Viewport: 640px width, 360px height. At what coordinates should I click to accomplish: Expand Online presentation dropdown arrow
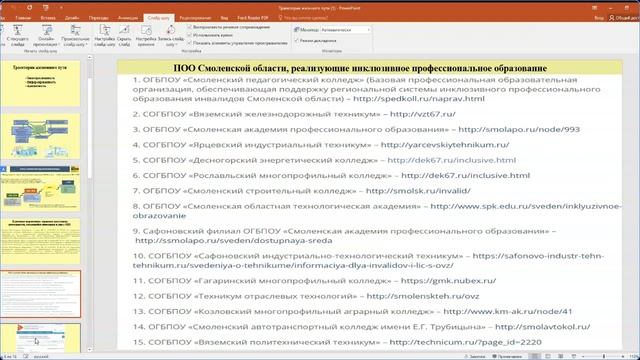(x=58, y=44)
